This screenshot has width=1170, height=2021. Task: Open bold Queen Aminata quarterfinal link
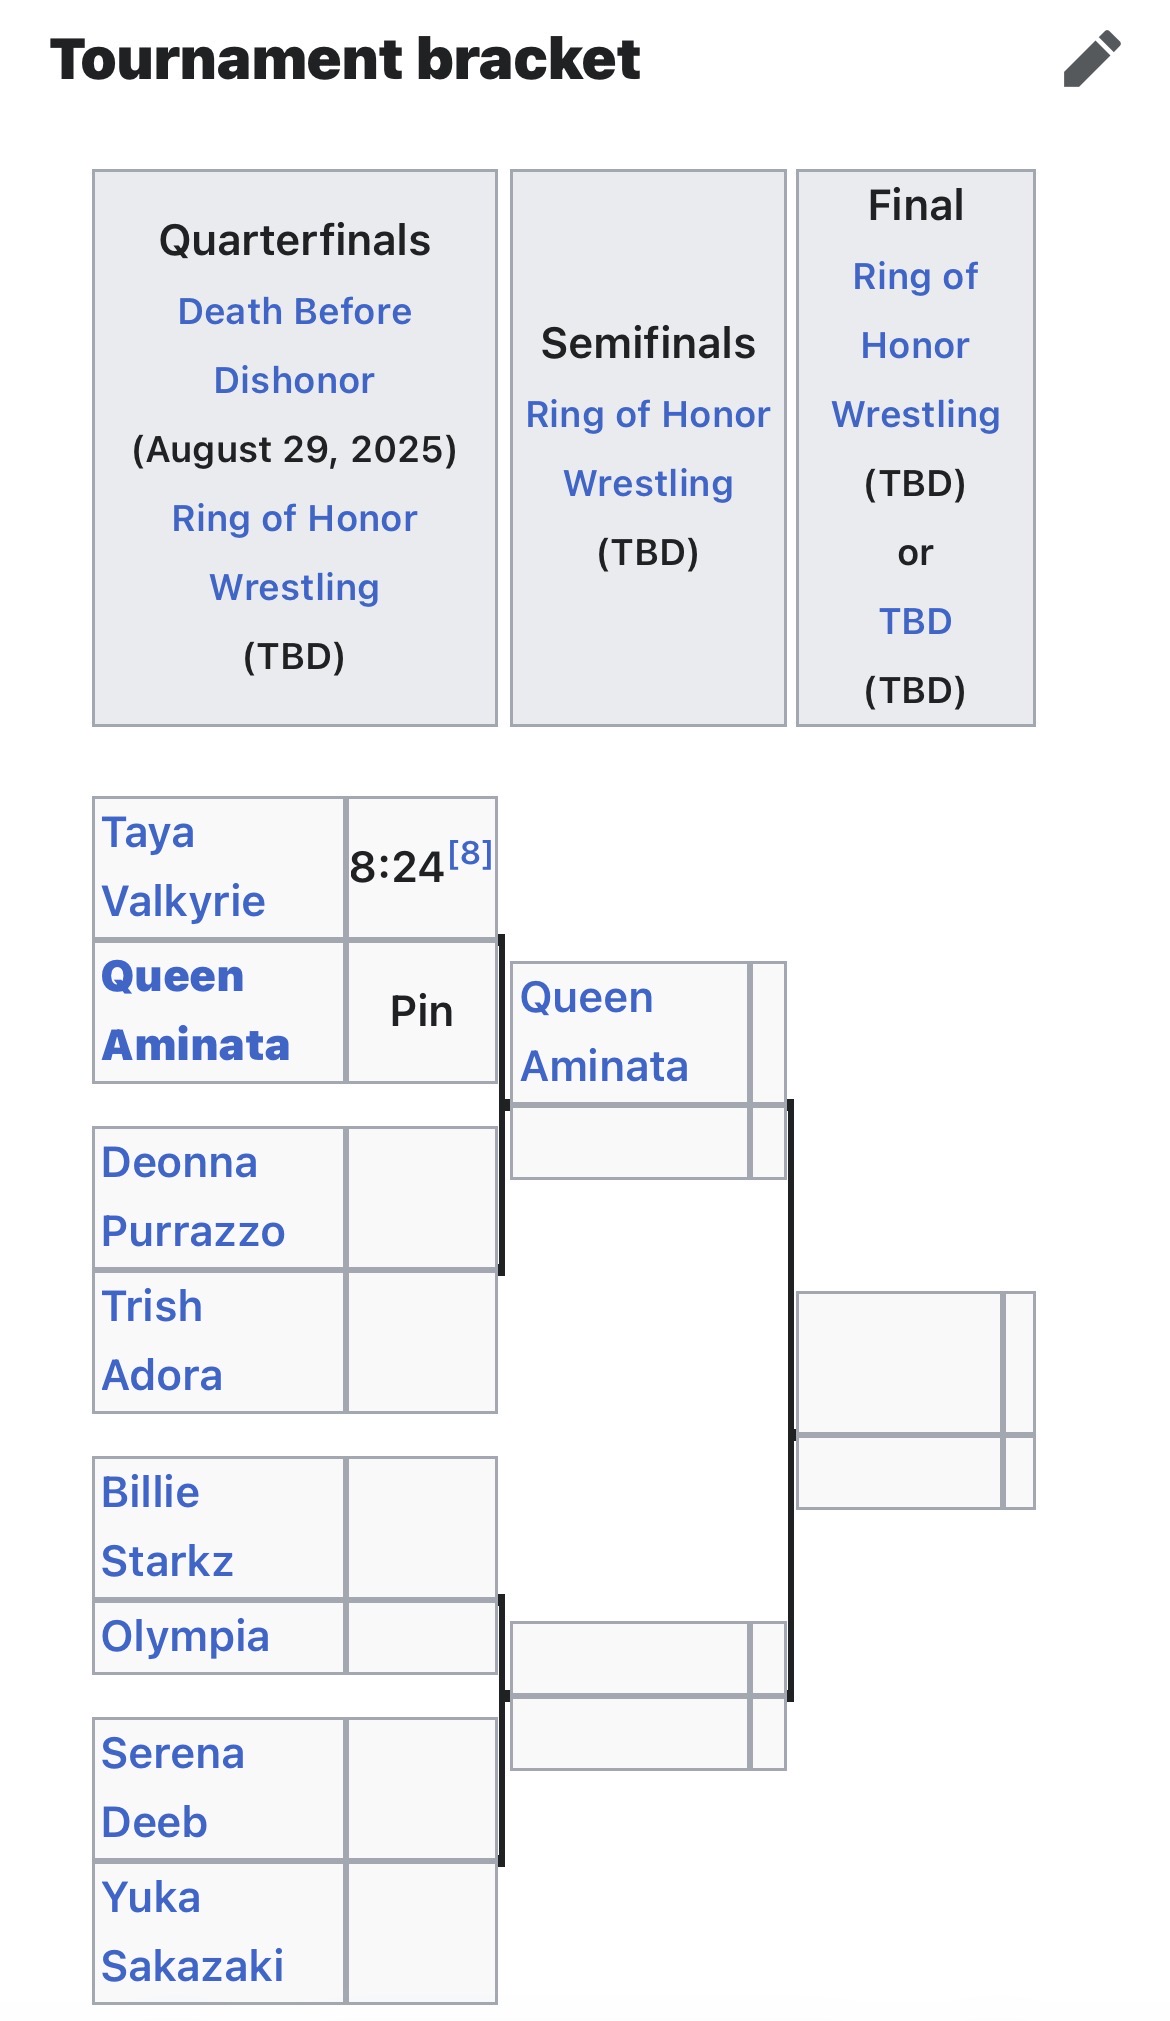pyautogui.click(x=195, y=1011)
